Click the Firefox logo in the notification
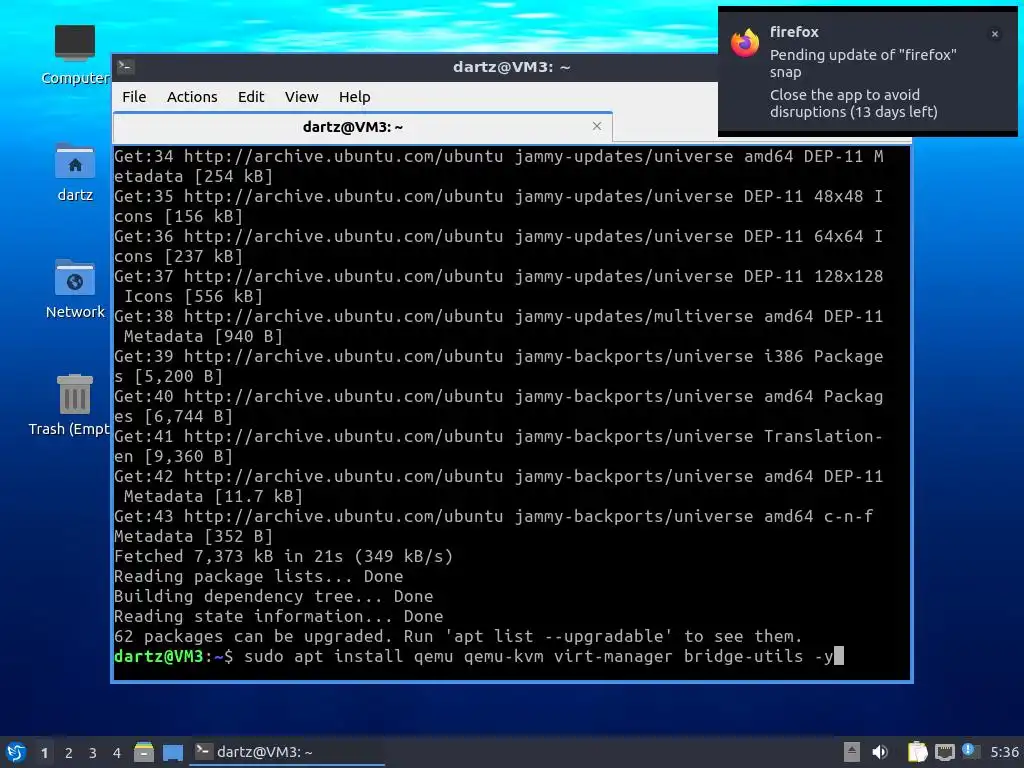The width and height of the screenshot is (1024, 768). point(745,43)
